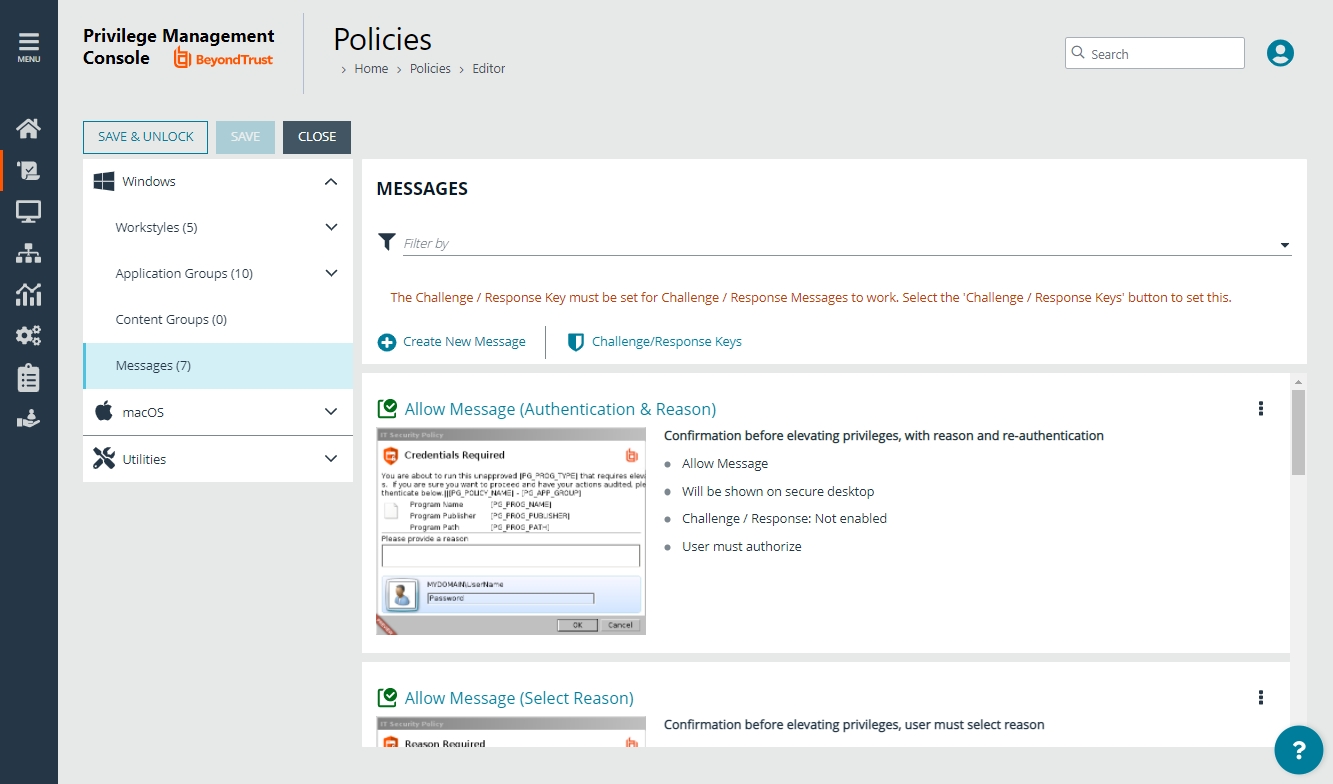
Task: Open the sidebar analytics chart icon
Action: 28,294
